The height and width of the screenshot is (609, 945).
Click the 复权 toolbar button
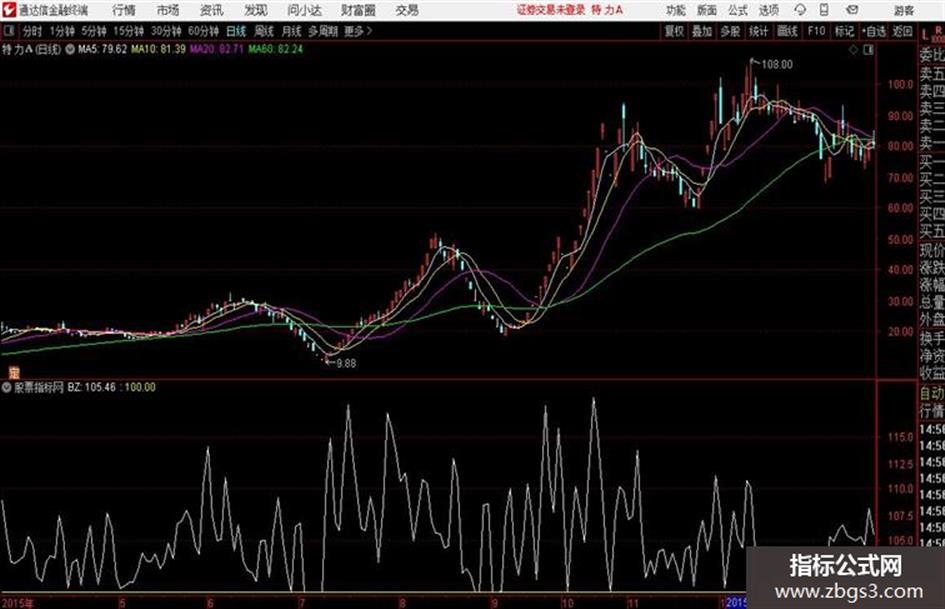pyautogui.click(x=674, y=31)
